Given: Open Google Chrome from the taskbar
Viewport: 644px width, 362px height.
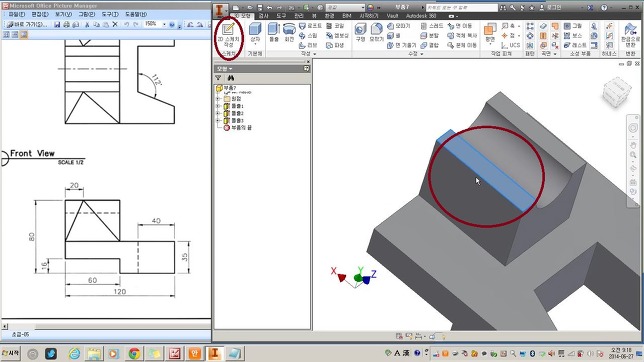Looking at the screenshot, I should pyautogui.click(x=134, y=353).
